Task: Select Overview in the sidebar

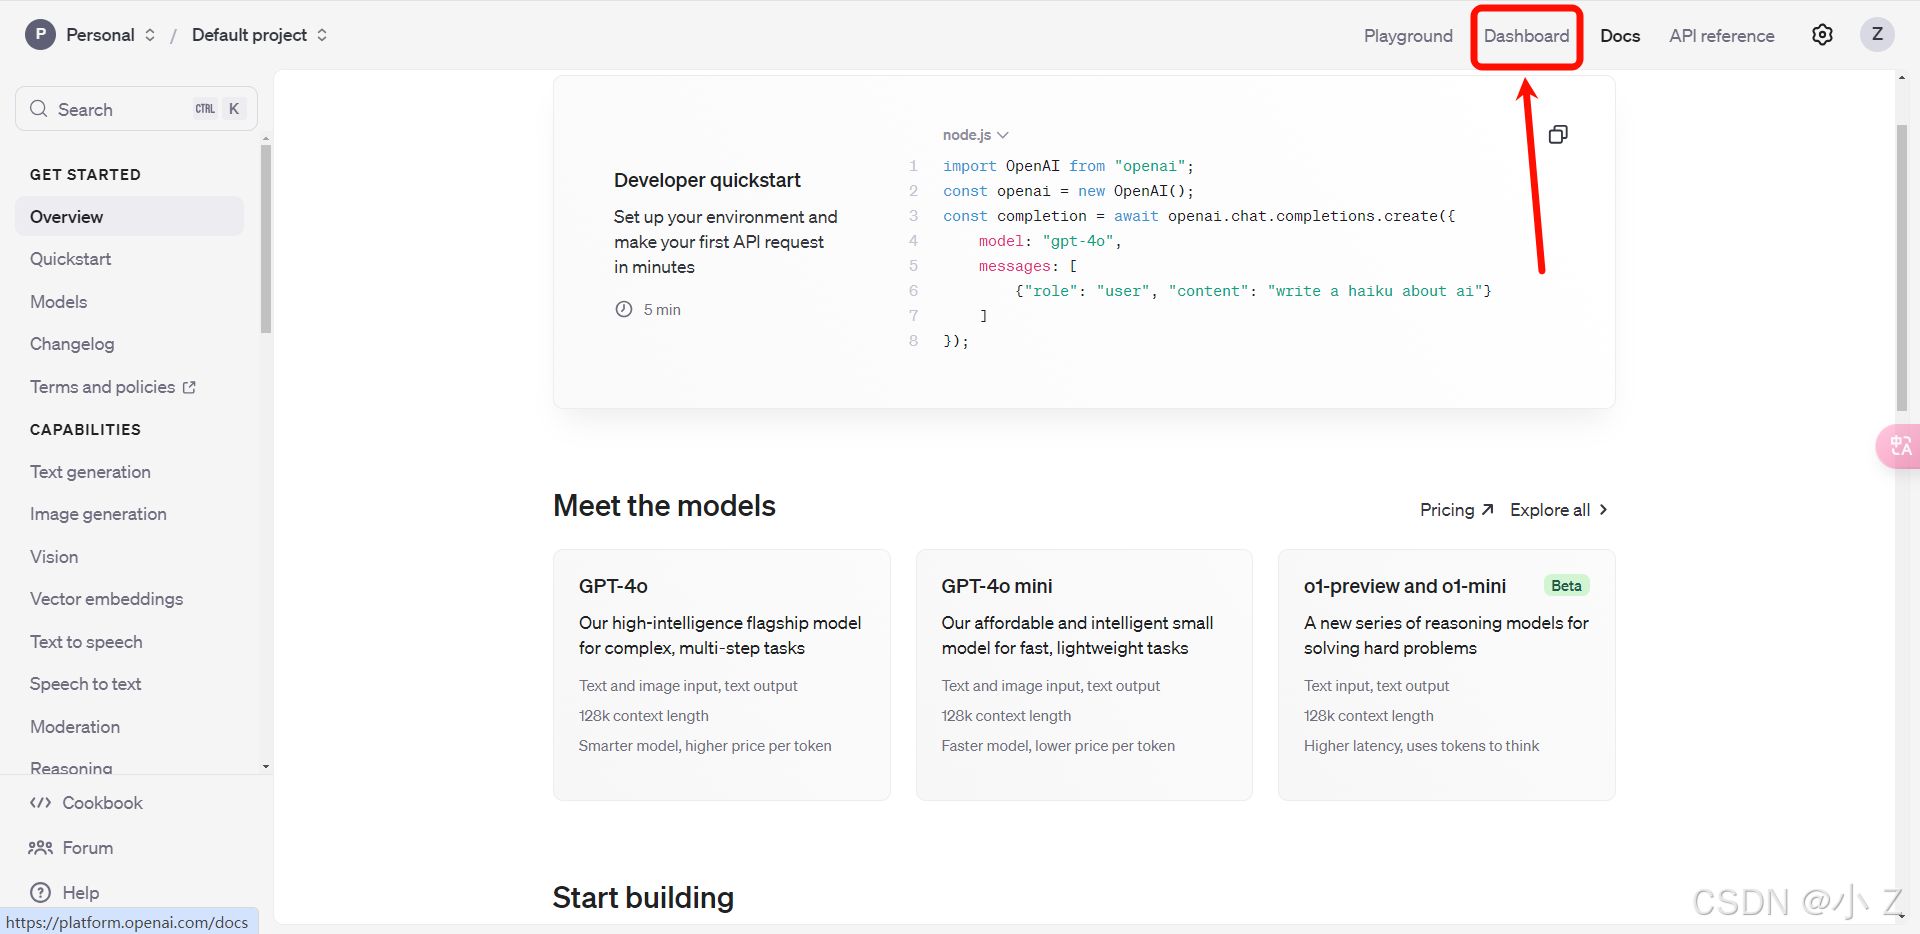Action: [129, 217]
